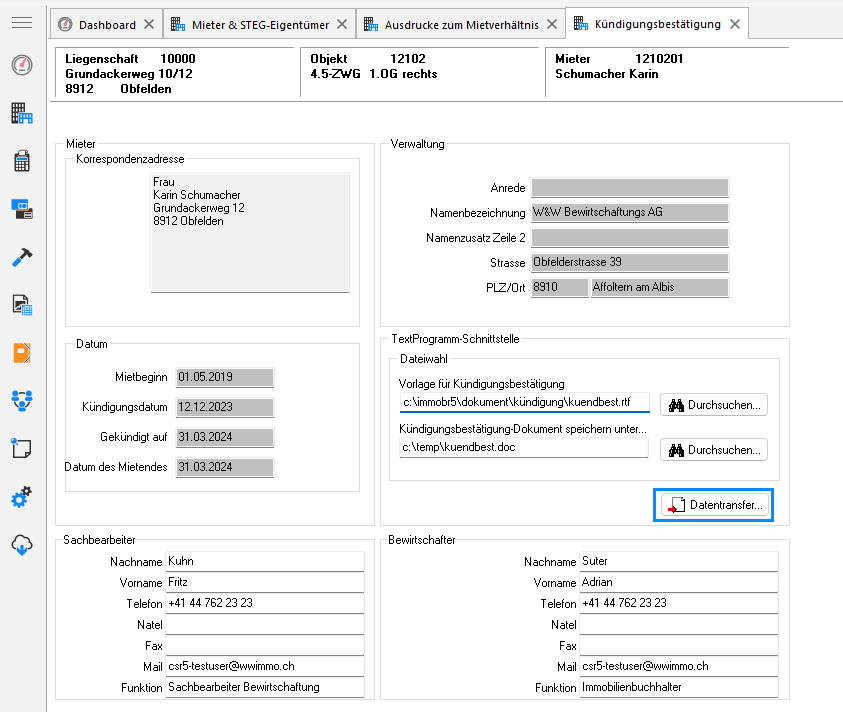
Task: Close the Ausdrucke zum Mietverhältnis tab
Action: click(552, 24)
